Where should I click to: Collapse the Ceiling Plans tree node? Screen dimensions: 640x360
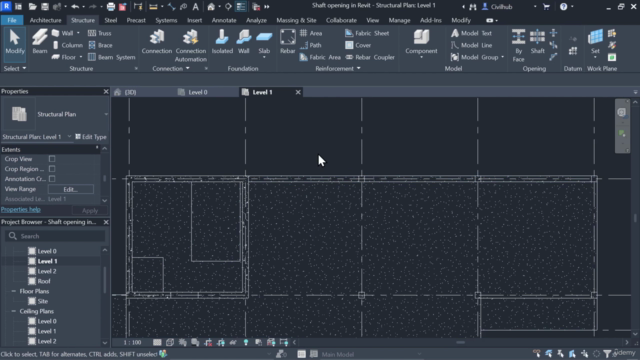click(x=13, y=311)
